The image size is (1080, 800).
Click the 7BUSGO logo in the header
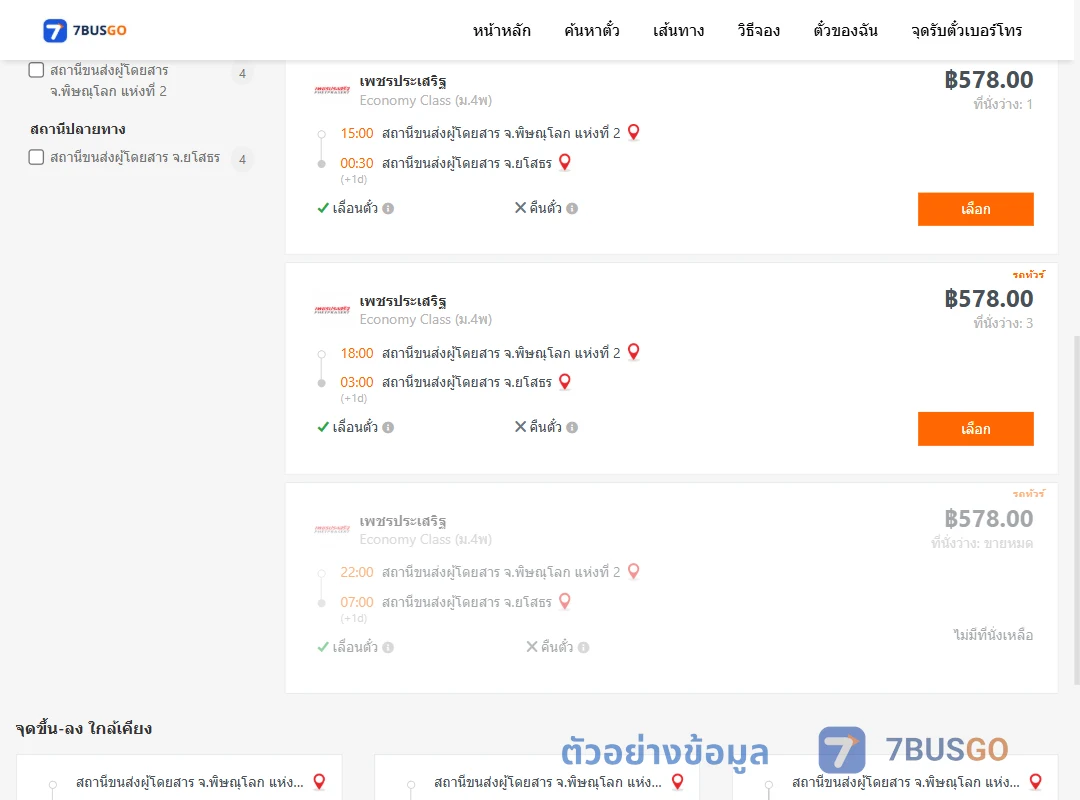[85, 30]
